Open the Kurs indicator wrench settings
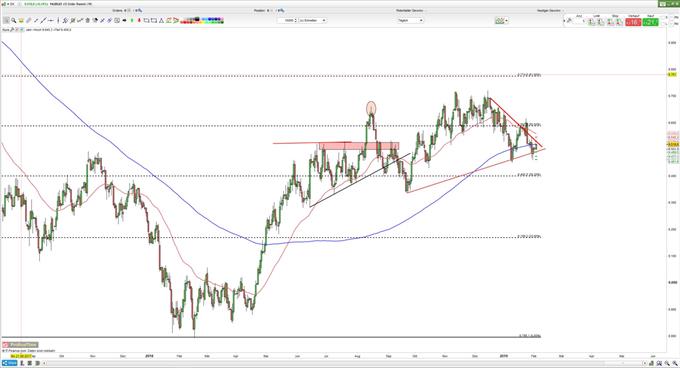 tap(12, 30)
